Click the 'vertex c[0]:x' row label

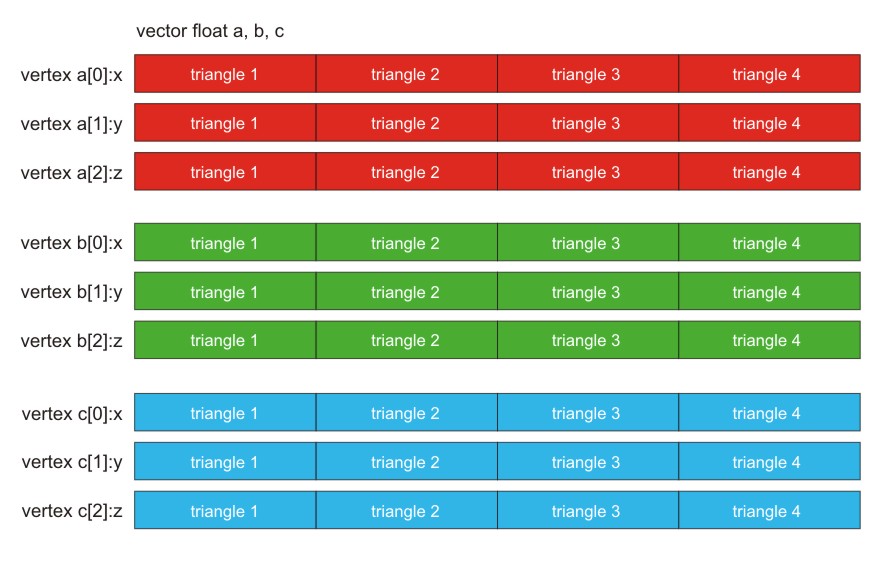[x=72, y=413]
